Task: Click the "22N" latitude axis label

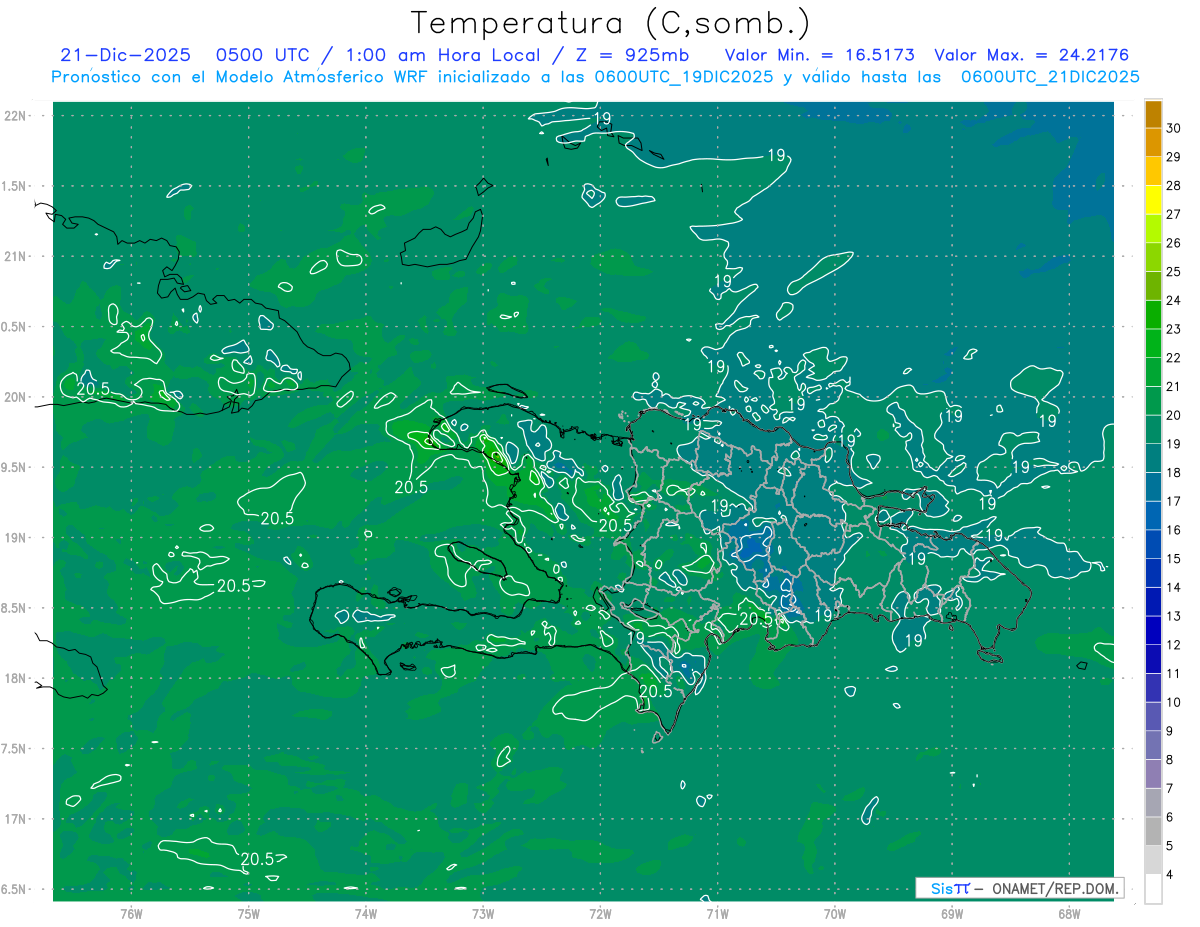Action: click(17, 116)
